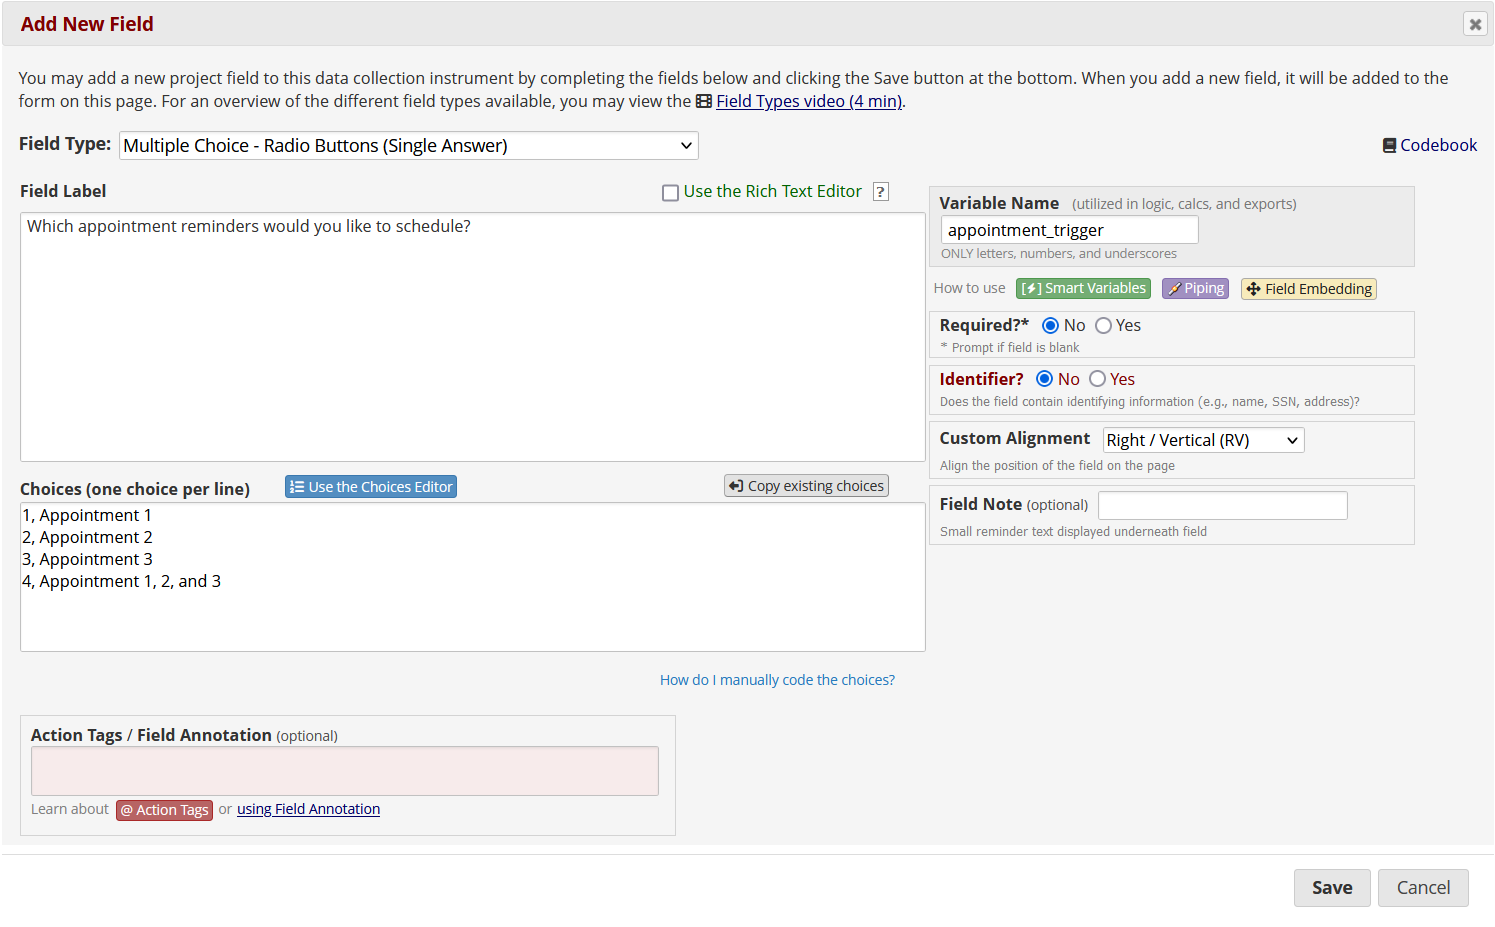Set Required to Yes
The width and height of the screenshot is (1495, 927).
click(1103, 326)
